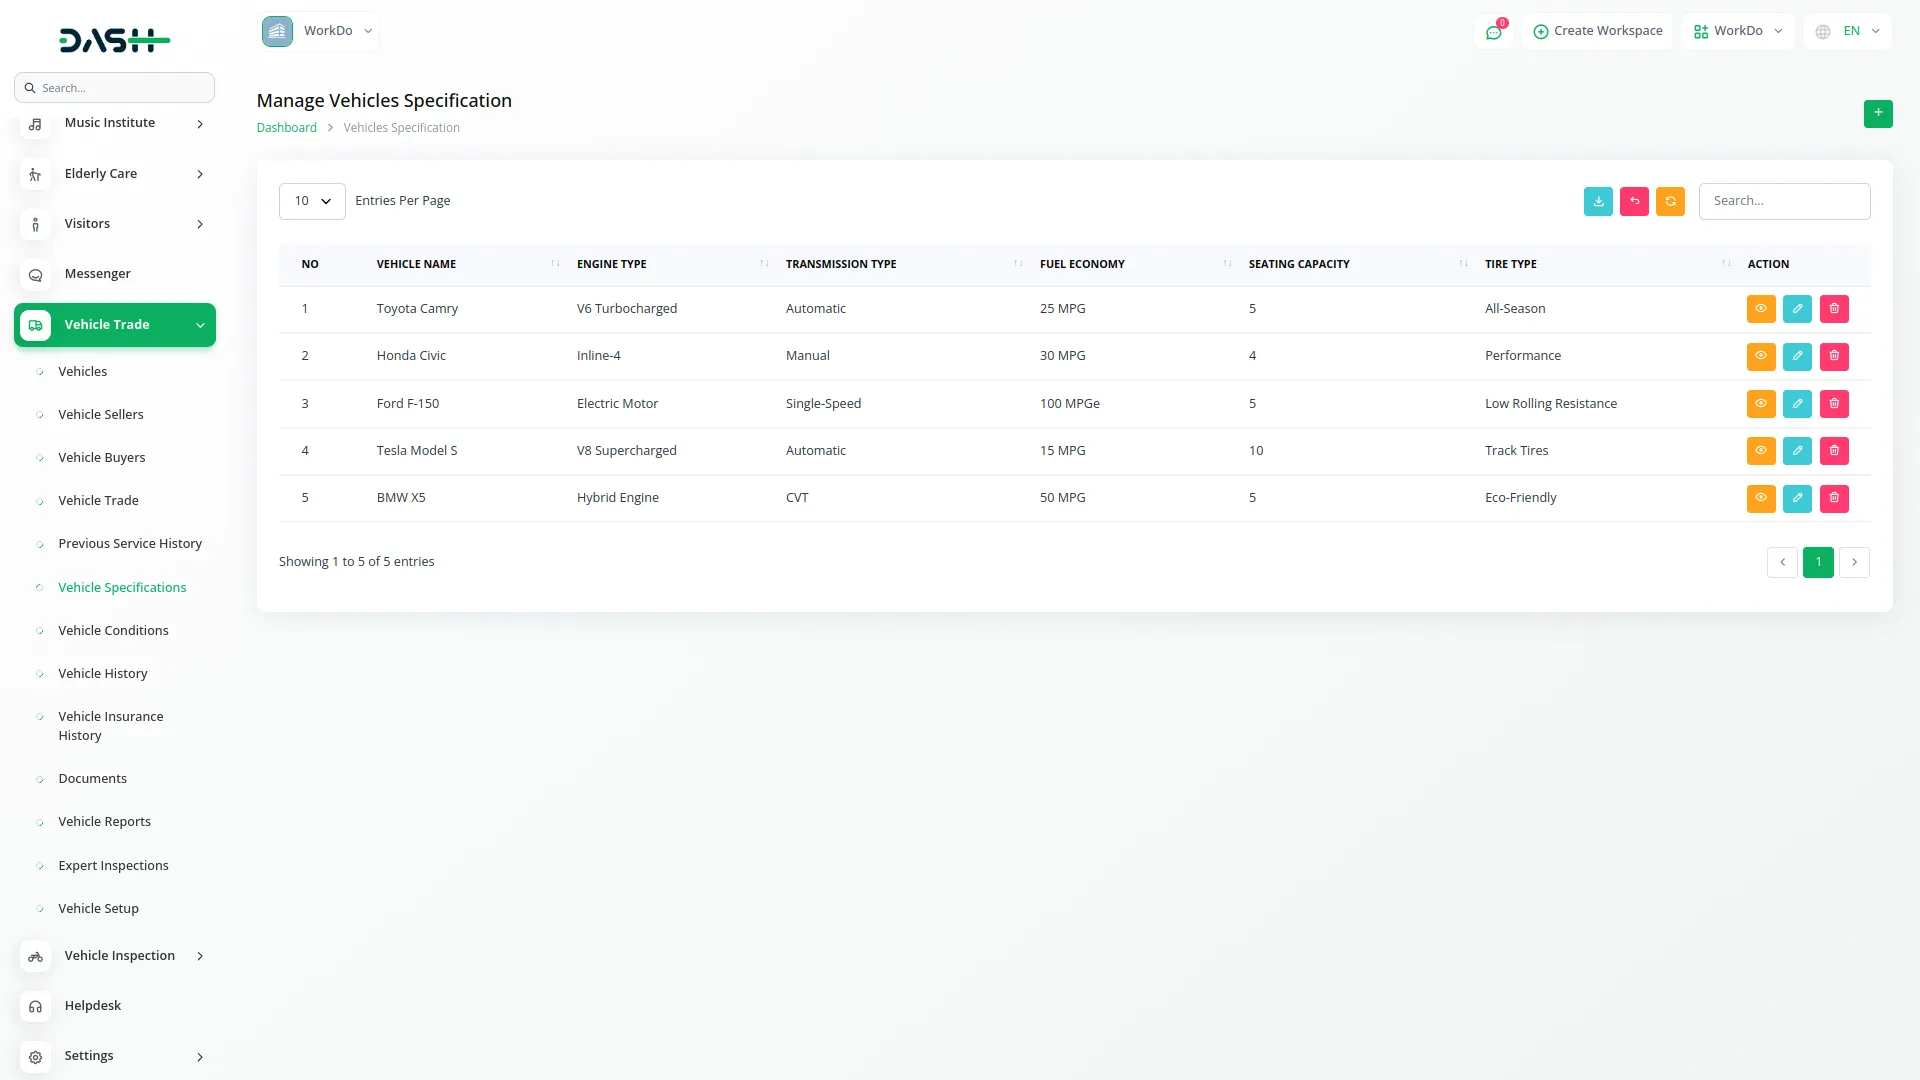Open the chat messages icon in header
This screenshot has height=1080, width=1920.
point(1493,32)
